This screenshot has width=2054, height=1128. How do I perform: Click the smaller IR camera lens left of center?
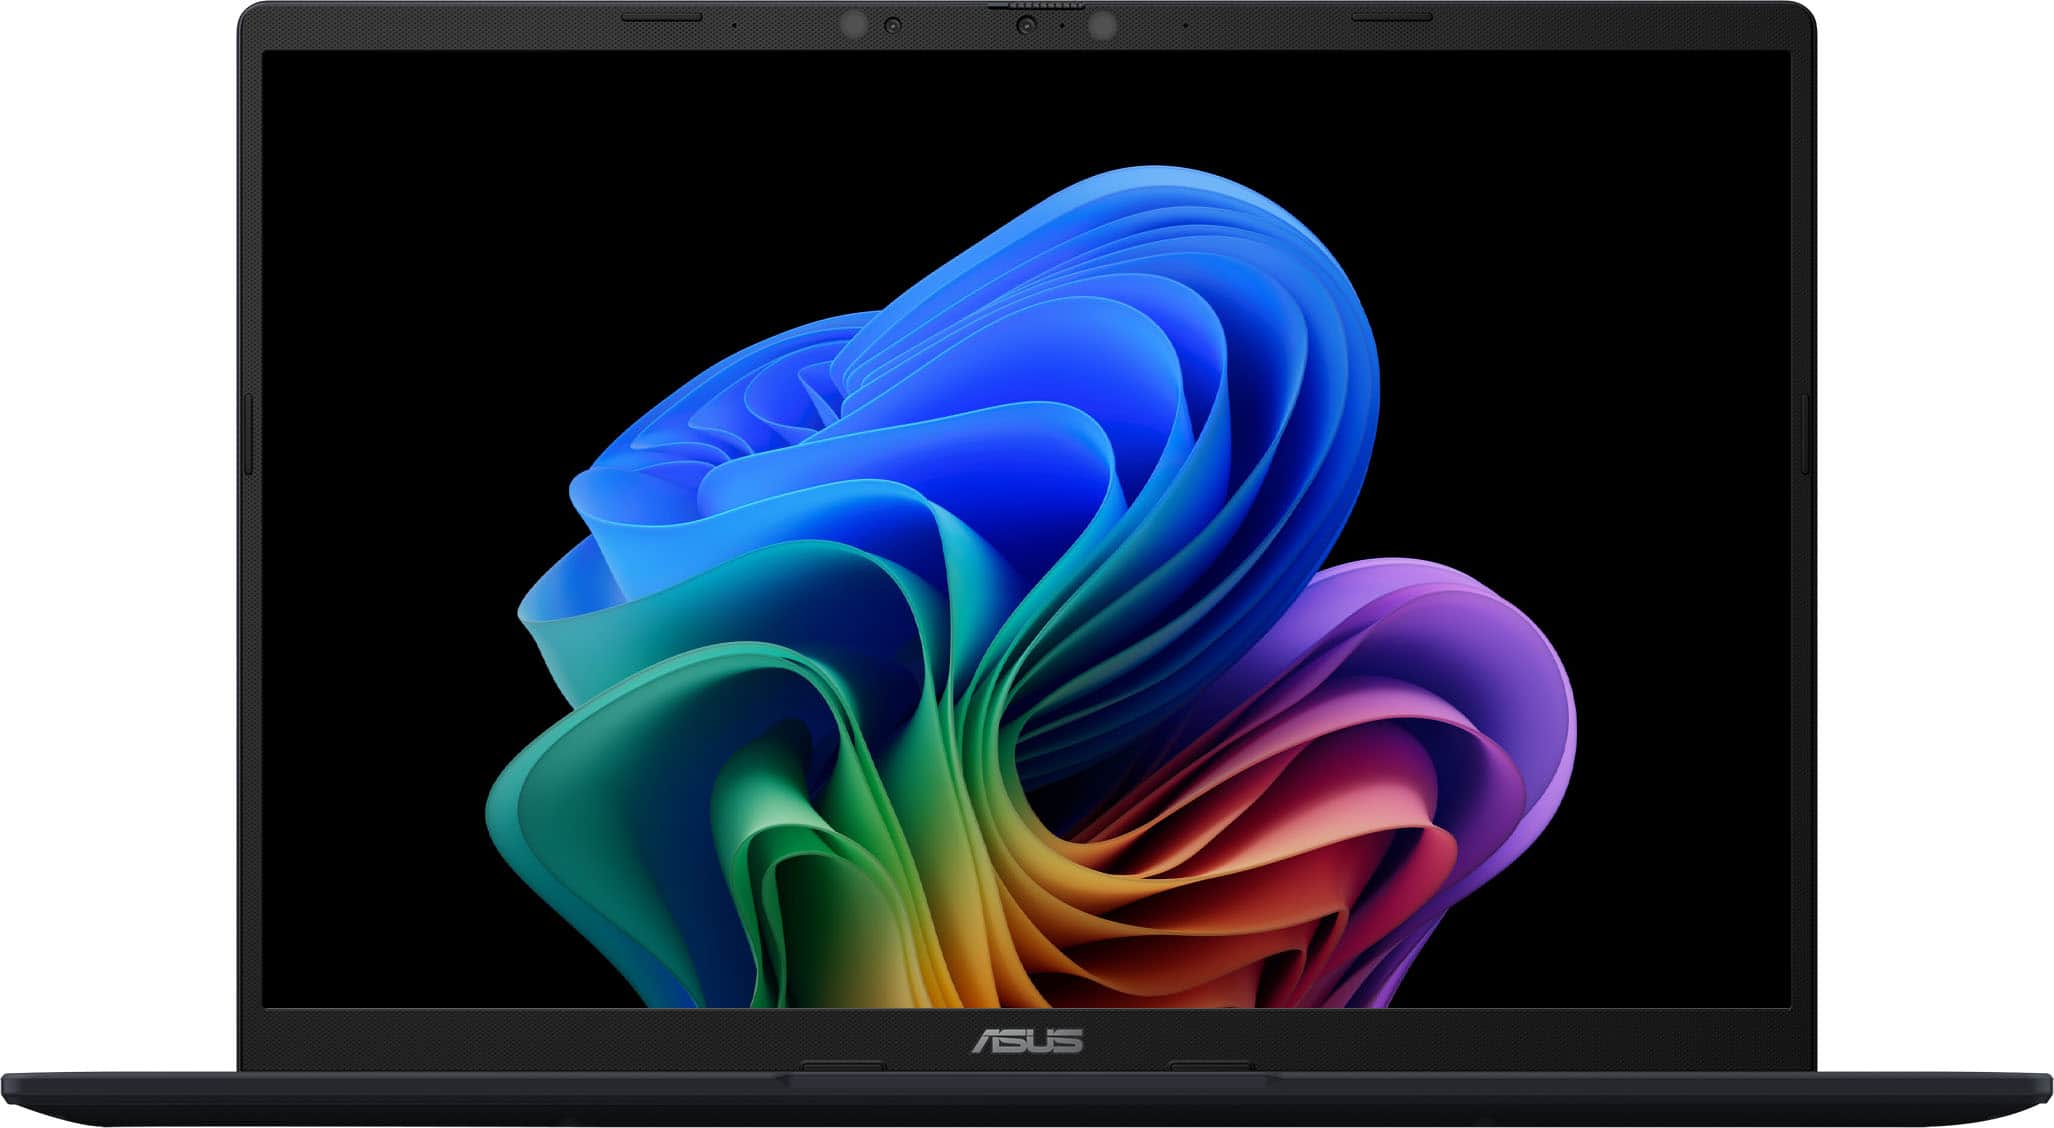coord(893,25)
